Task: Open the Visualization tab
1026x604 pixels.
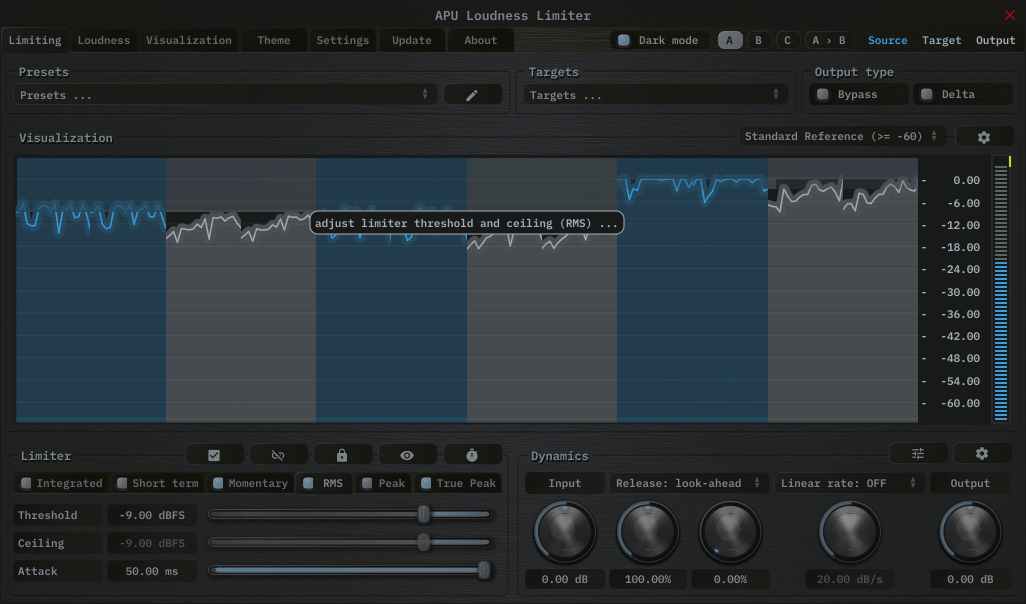Action: [x=188, y=41]
